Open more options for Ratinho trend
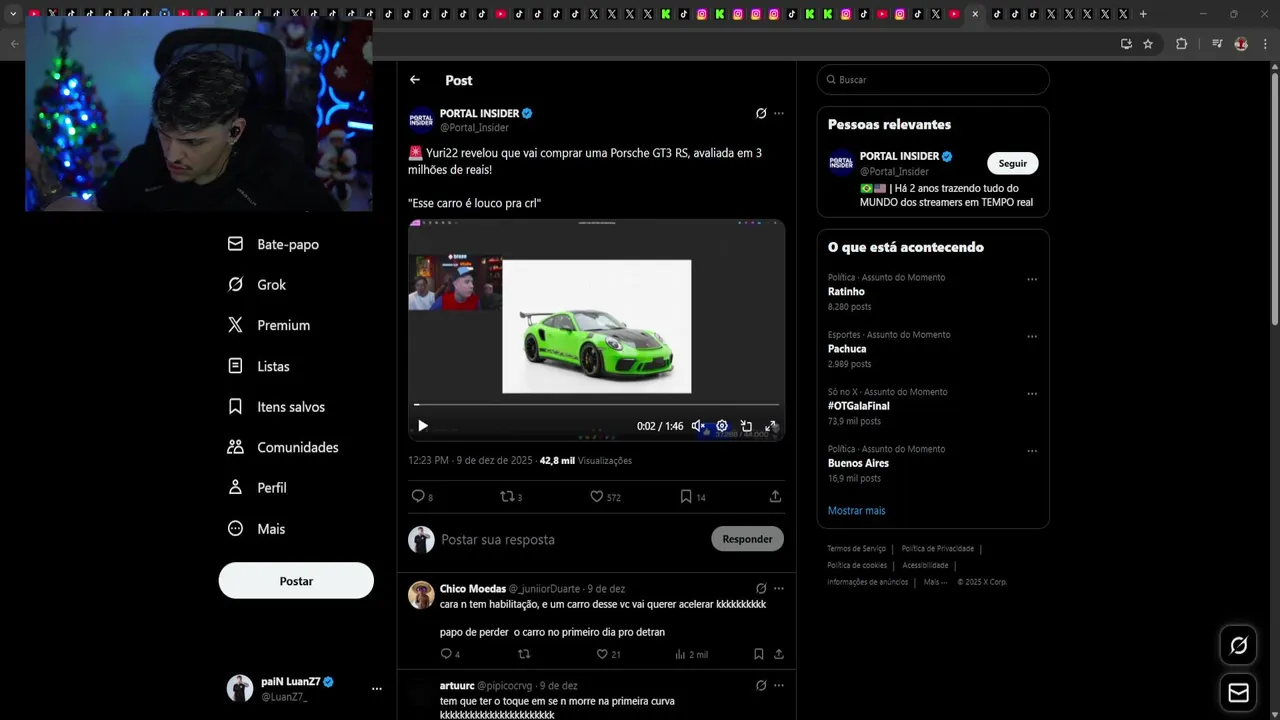This screenshot has height=720, width=1280. click(1032, 279)
